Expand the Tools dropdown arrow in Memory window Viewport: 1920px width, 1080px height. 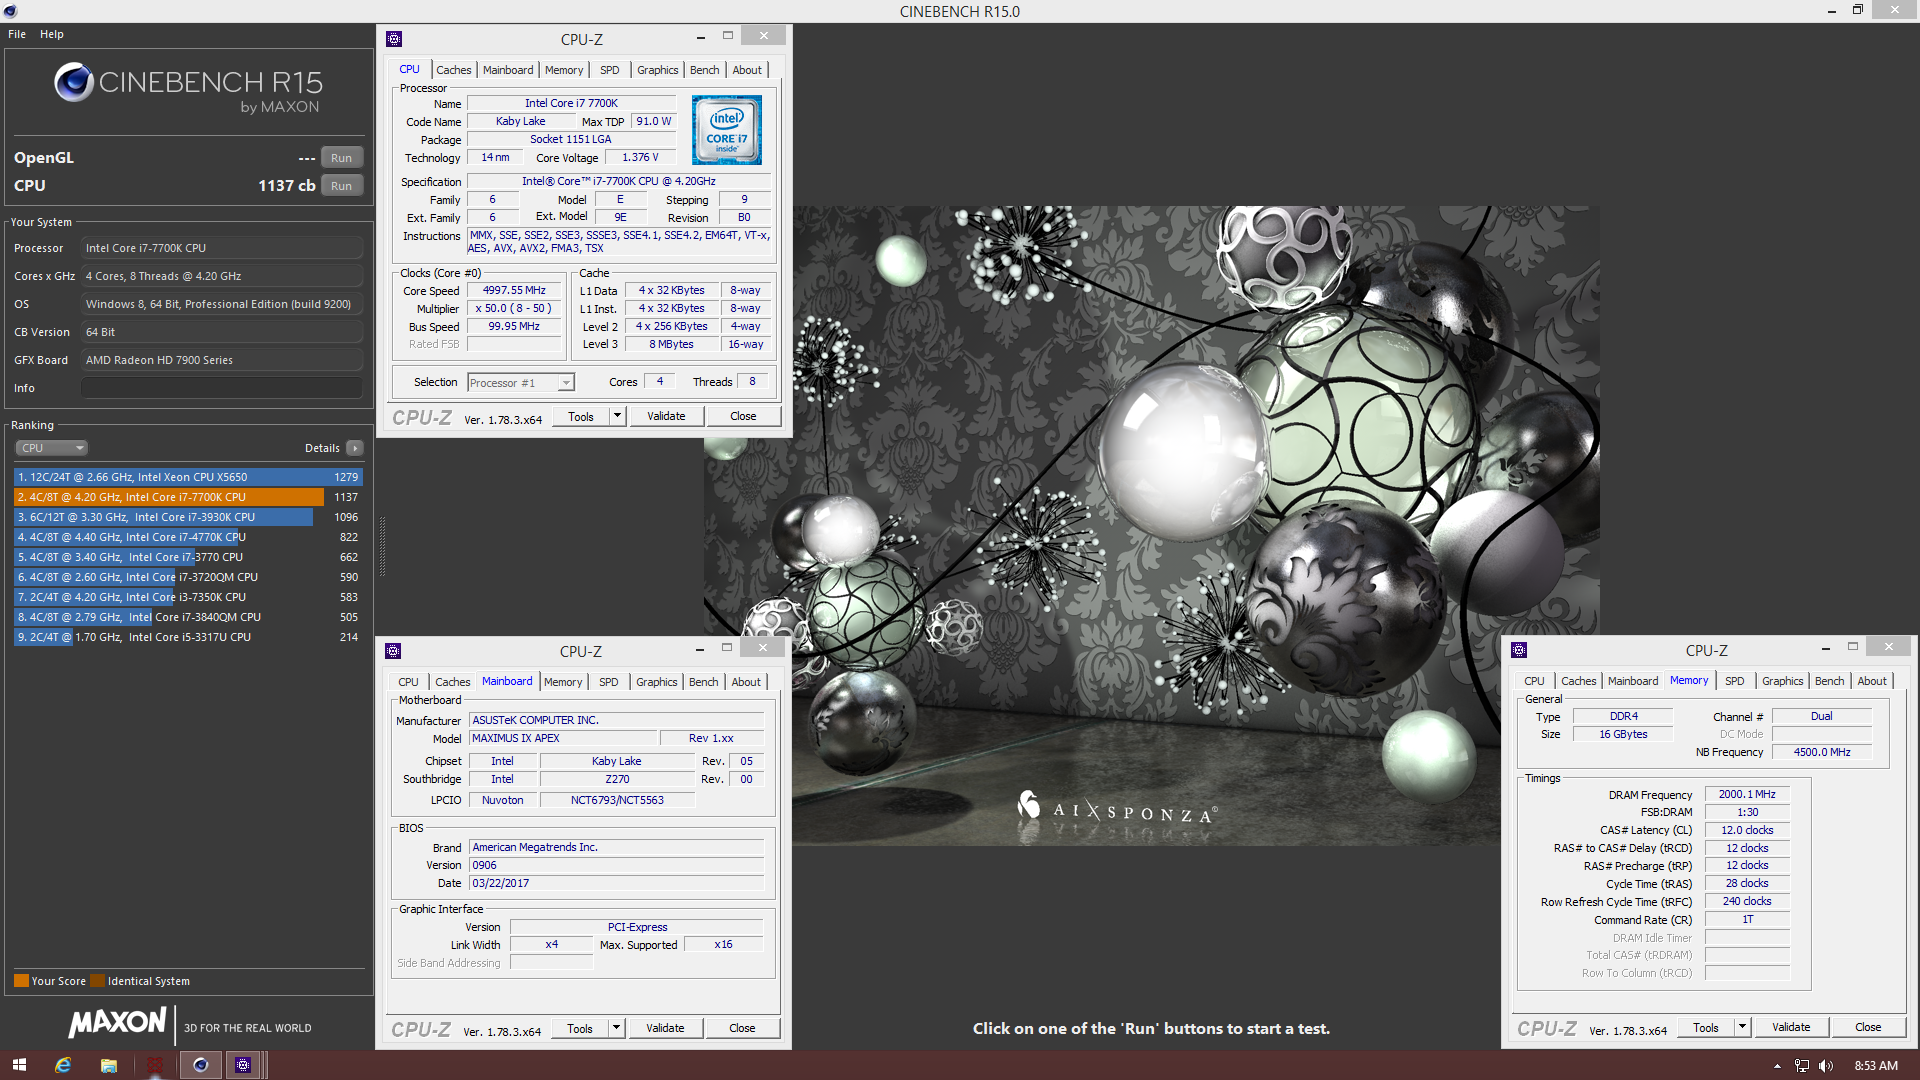pyautogui.click(x=1742, y=1027)
